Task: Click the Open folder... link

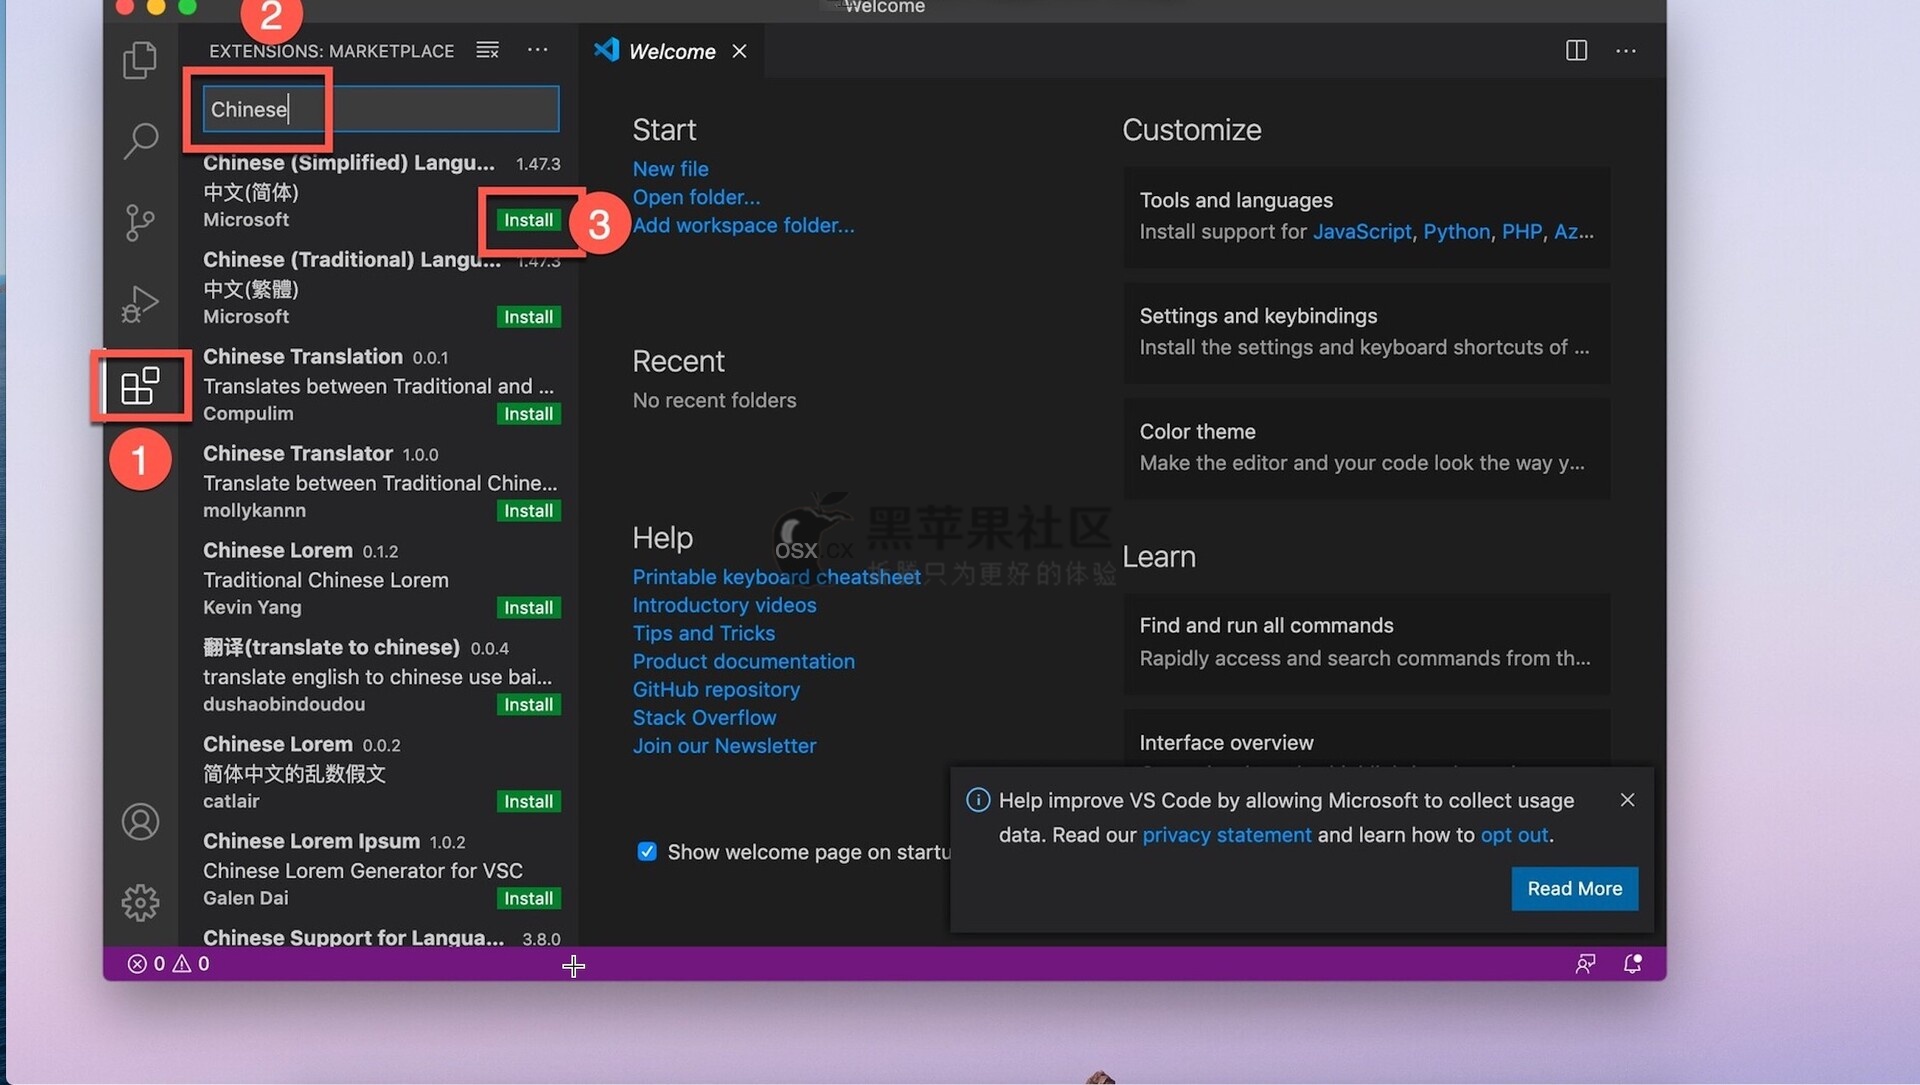Action: (696, 197)
